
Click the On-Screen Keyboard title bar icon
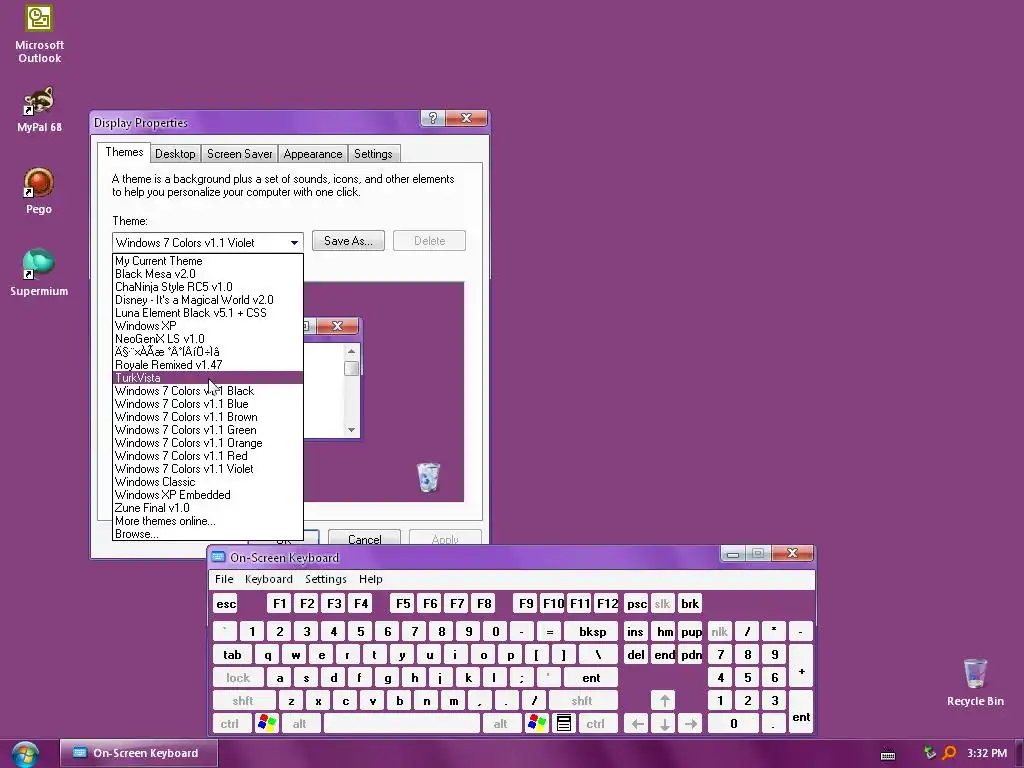tap(218, 557)
